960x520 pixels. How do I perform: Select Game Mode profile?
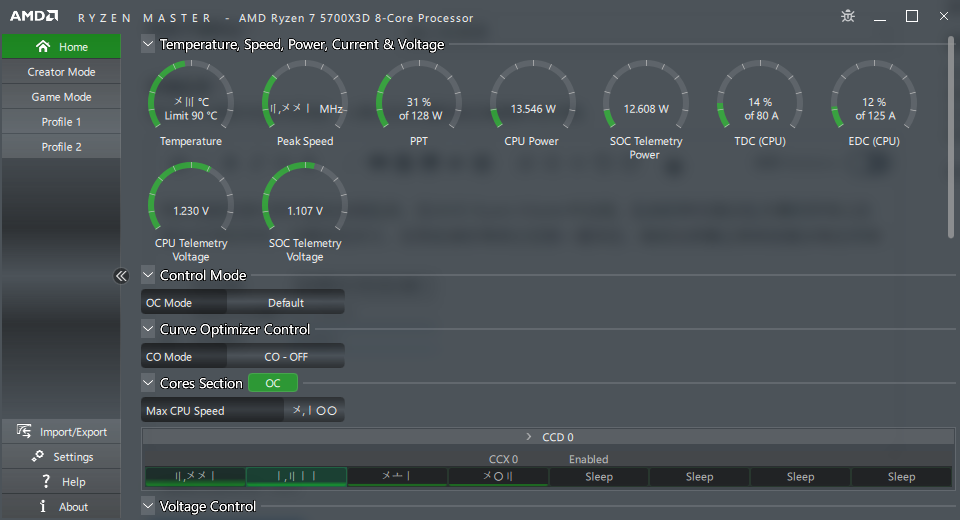point(61,97)
